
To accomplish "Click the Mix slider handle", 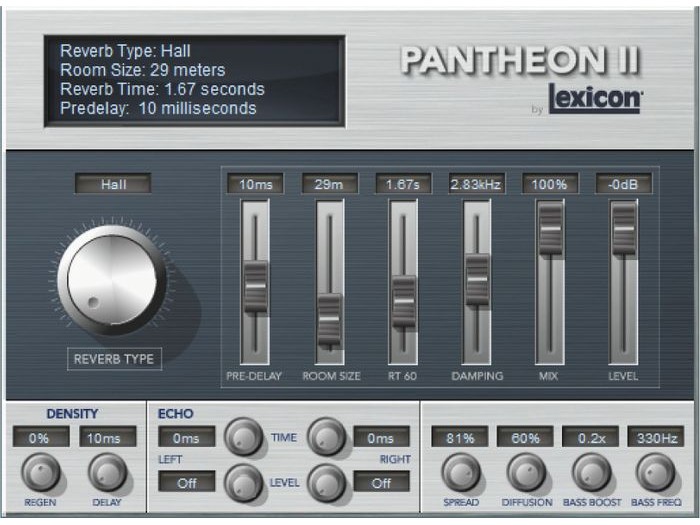I will tap(550, 229).
